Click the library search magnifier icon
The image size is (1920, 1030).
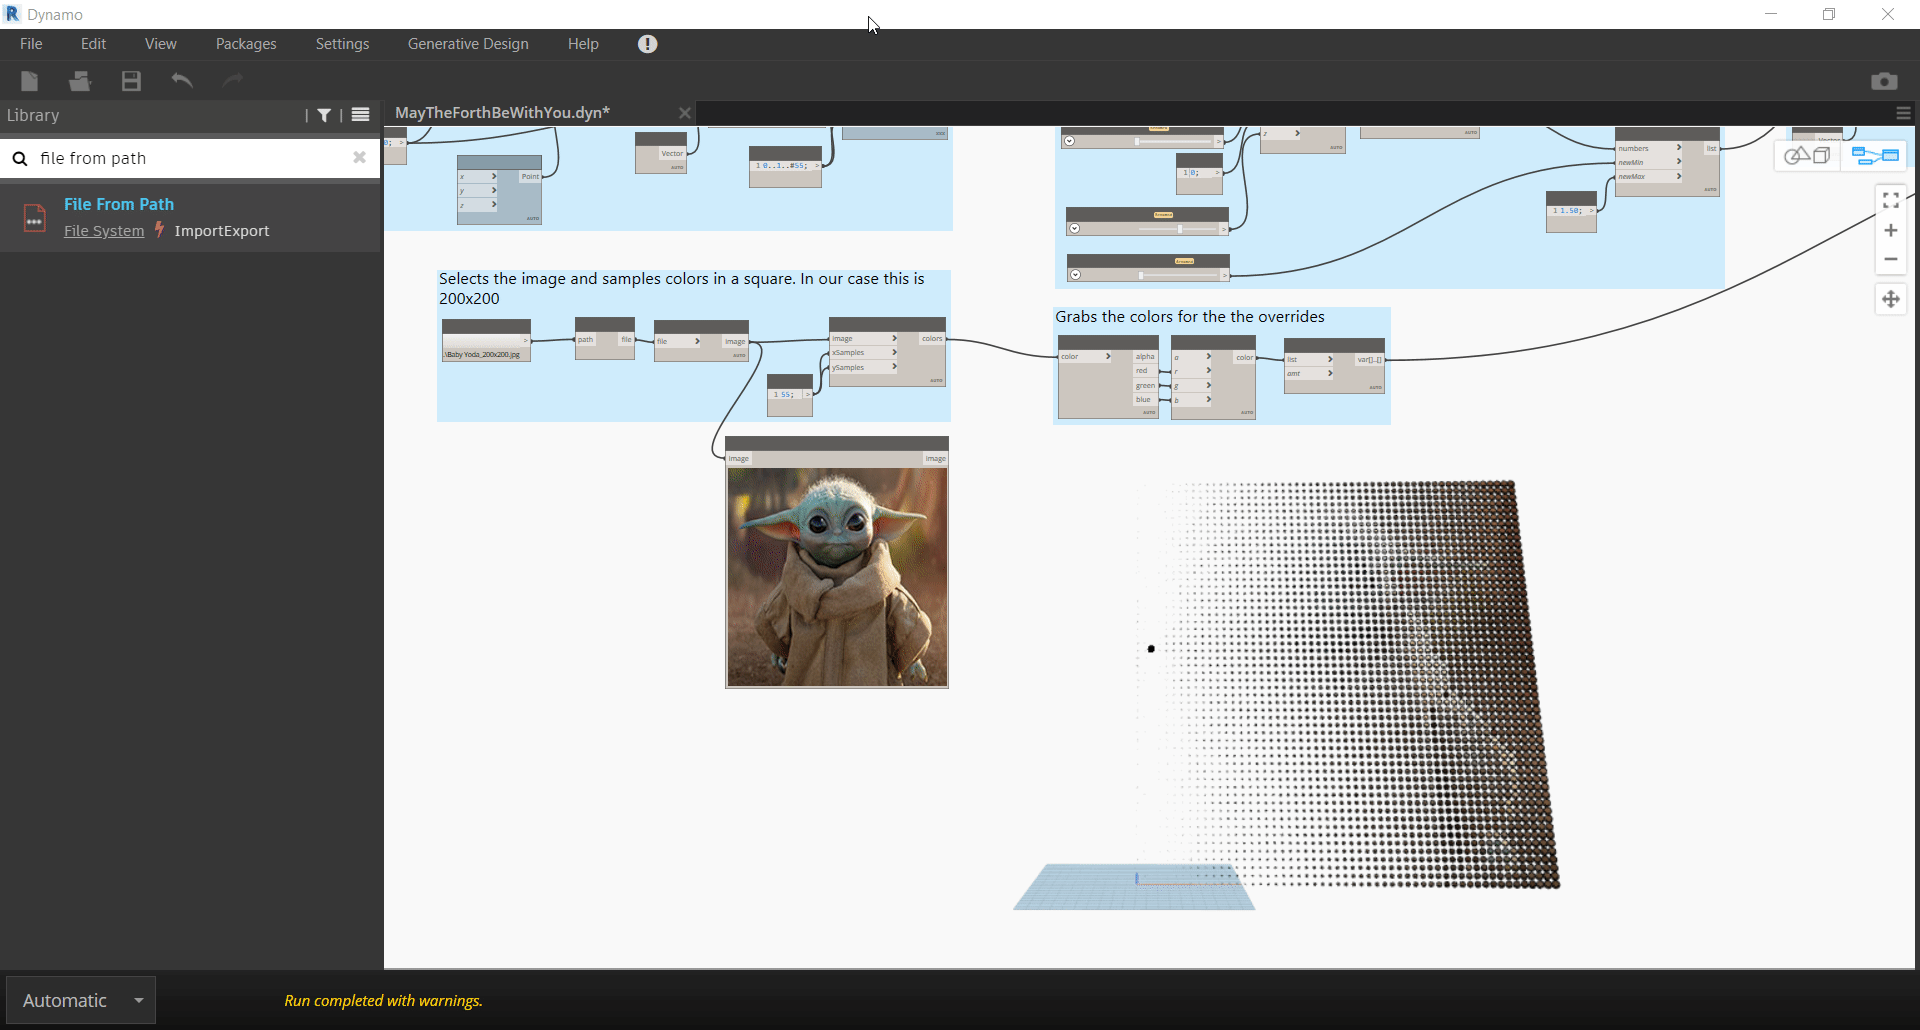20,158
